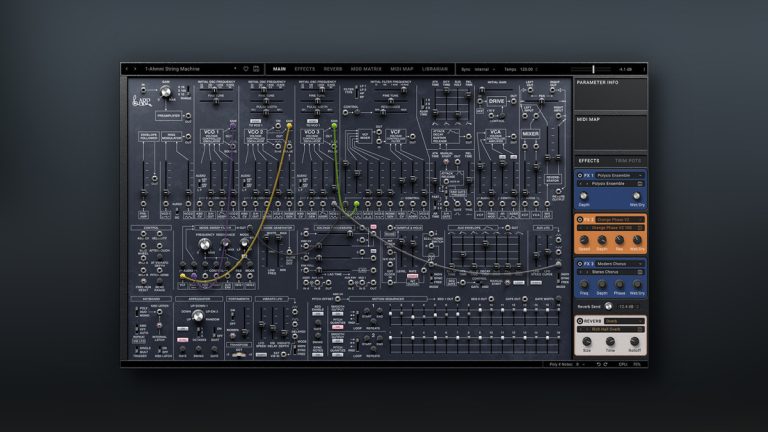Viewport: 768px width, 432px height.
Task: Click the Undo arrow in status bar
Action: [x=598, y=364]
